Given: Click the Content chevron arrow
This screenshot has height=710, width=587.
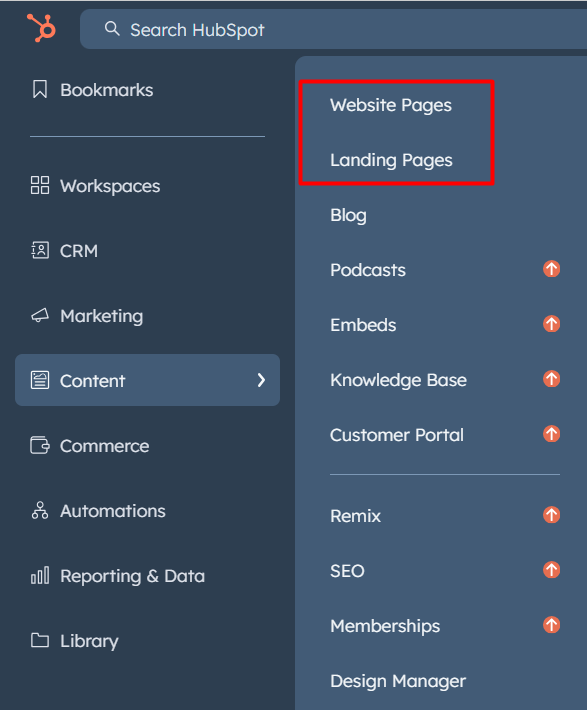Looking at the screenshot, I should (261, 380).
